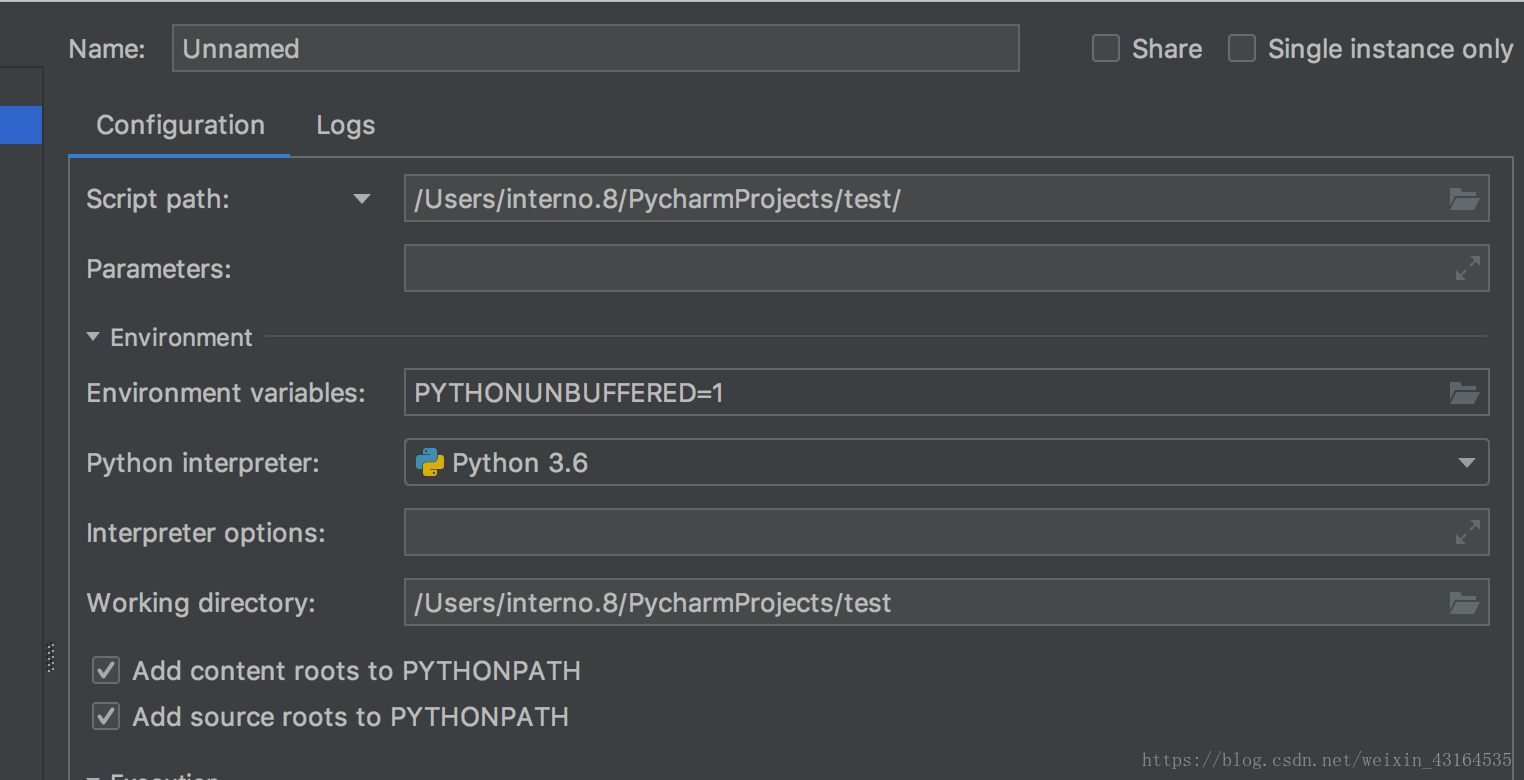Open the Python interpreter dropdown
This screenshot has width=1524, height=780.
point(1466,462)
